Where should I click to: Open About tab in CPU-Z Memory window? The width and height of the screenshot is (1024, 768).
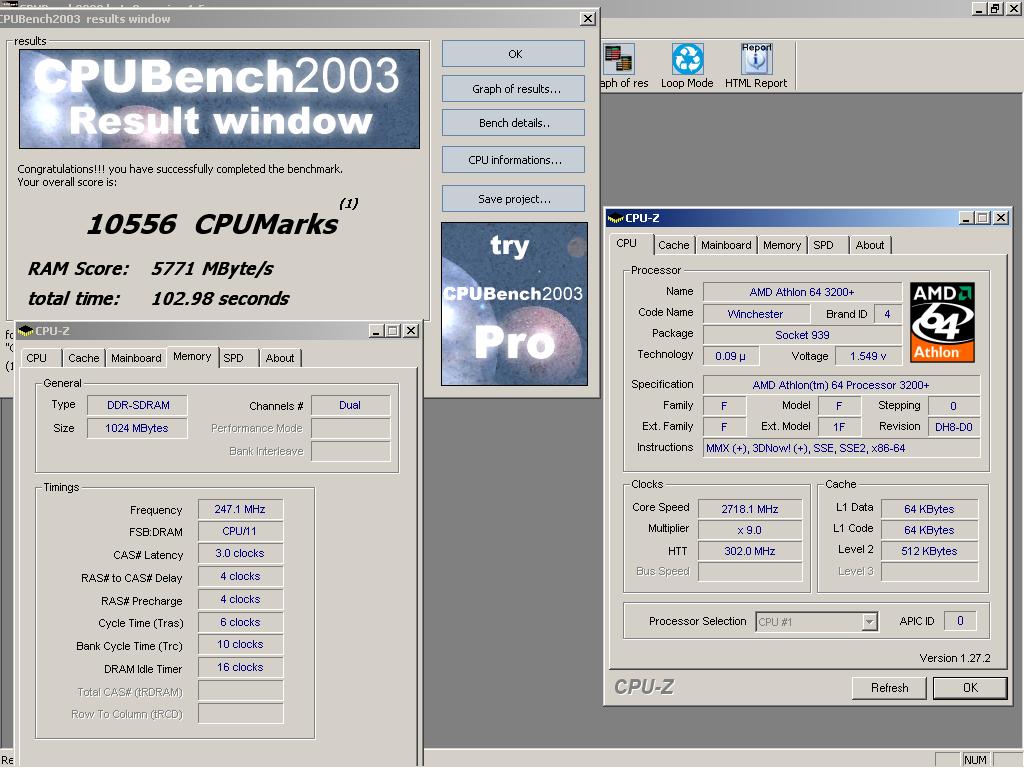(x=280, y=358)
